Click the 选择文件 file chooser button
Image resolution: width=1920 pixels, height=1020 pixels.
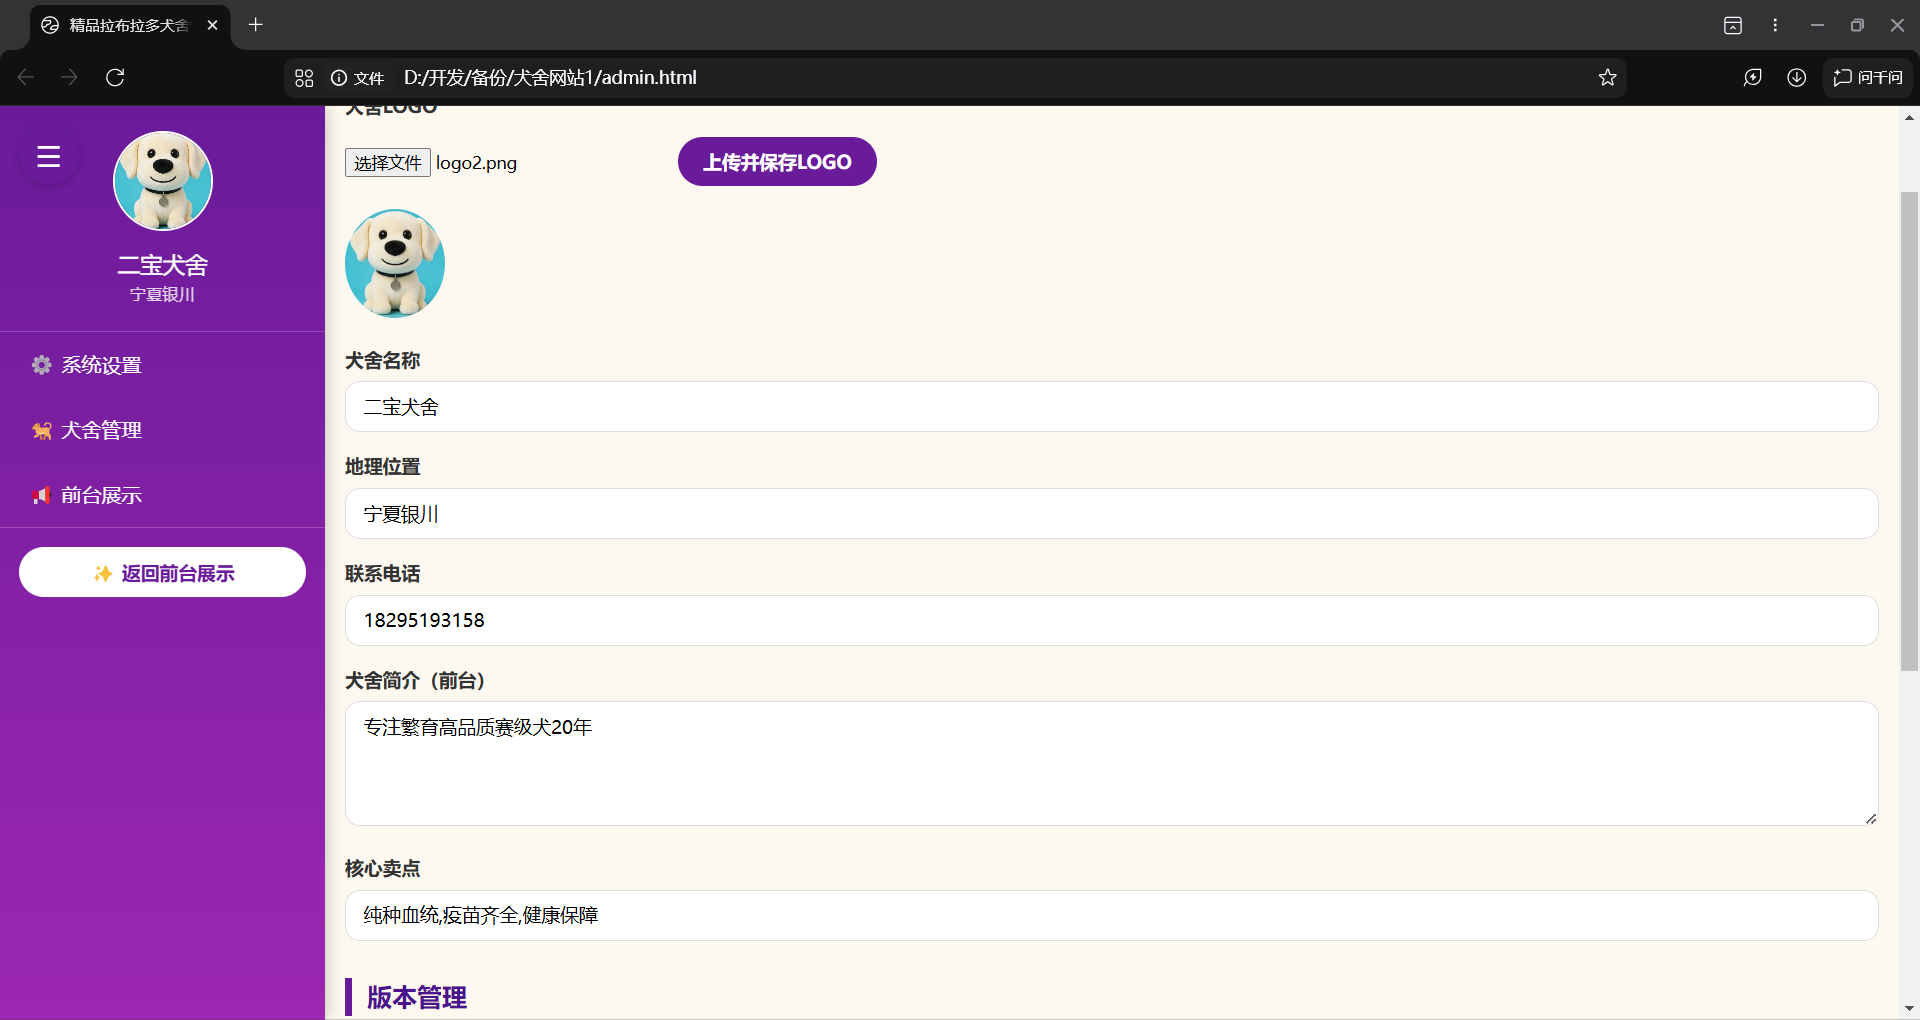point(387,163)
